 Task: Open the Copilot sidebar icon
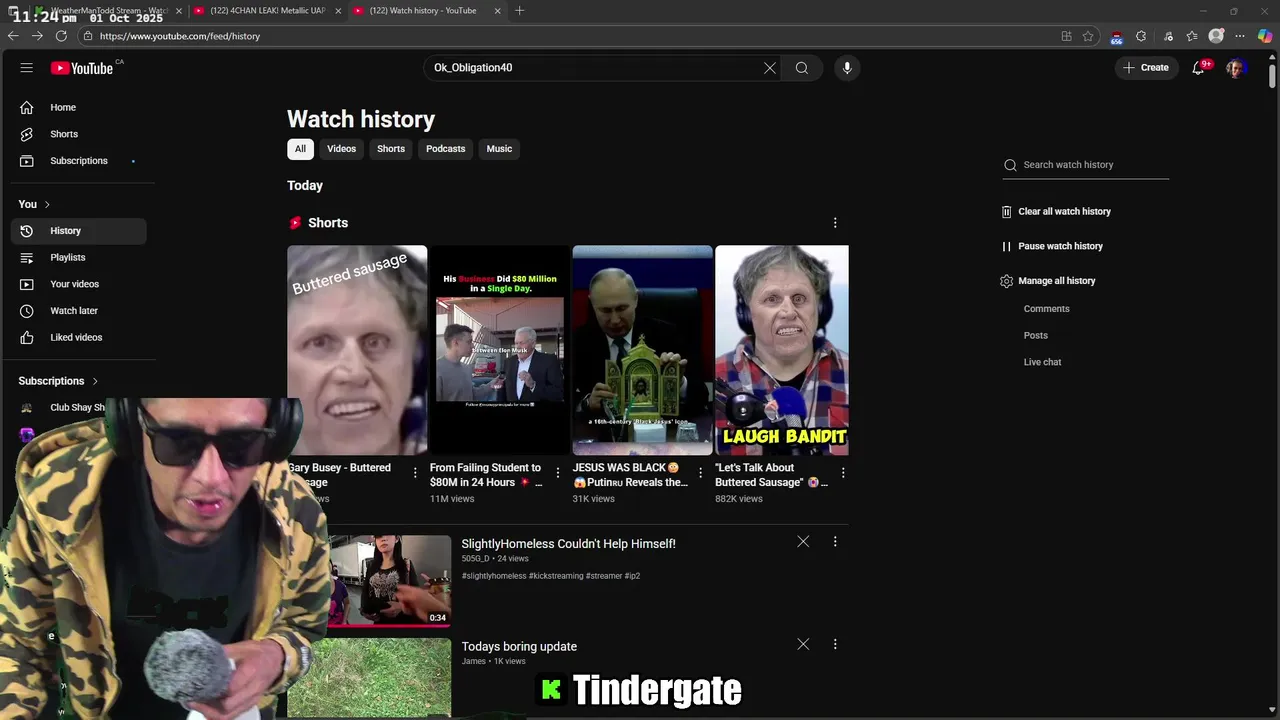tap(1265, 36)
